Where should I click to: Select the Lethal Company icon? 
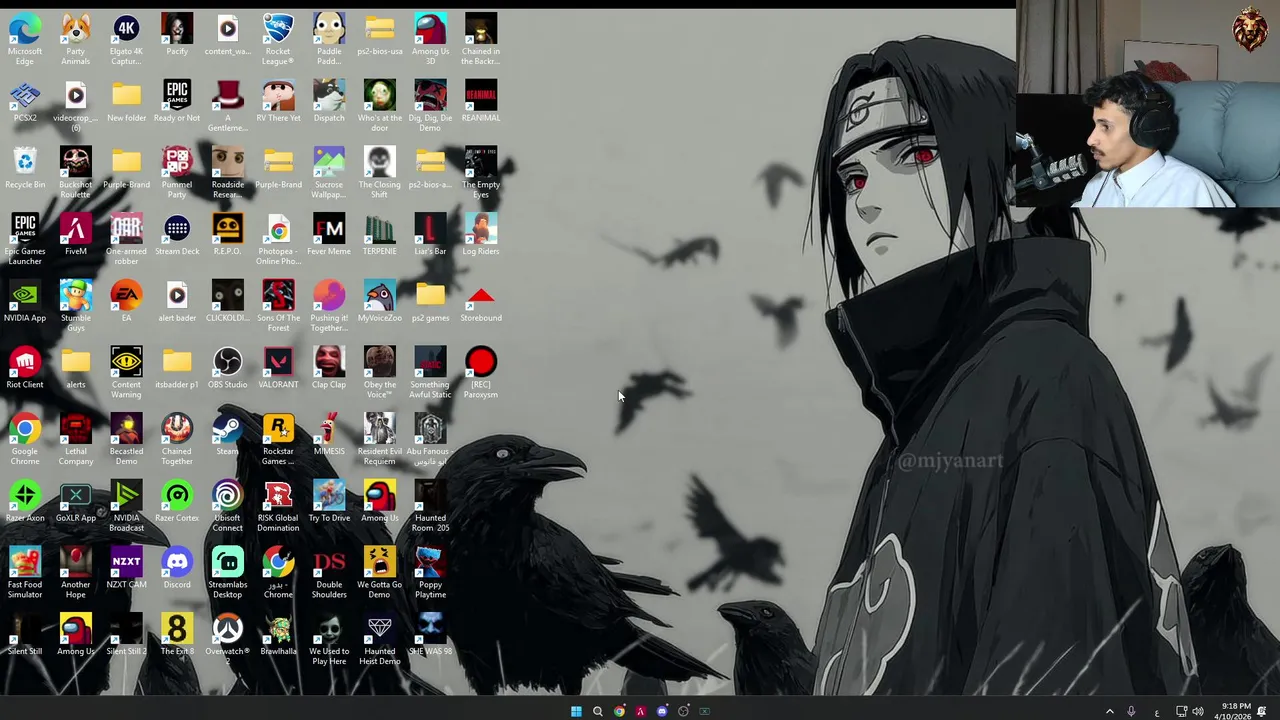pyautogui.click(x=76, y=439)
